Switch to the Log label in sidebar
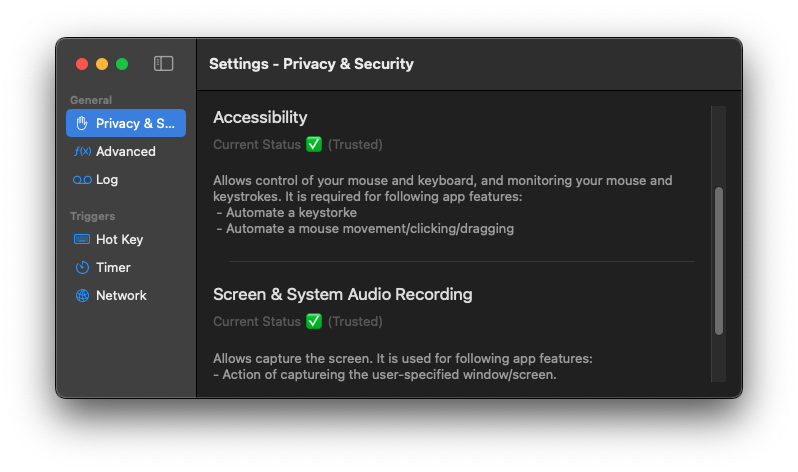Screen dimensions: 798x472 107,180
